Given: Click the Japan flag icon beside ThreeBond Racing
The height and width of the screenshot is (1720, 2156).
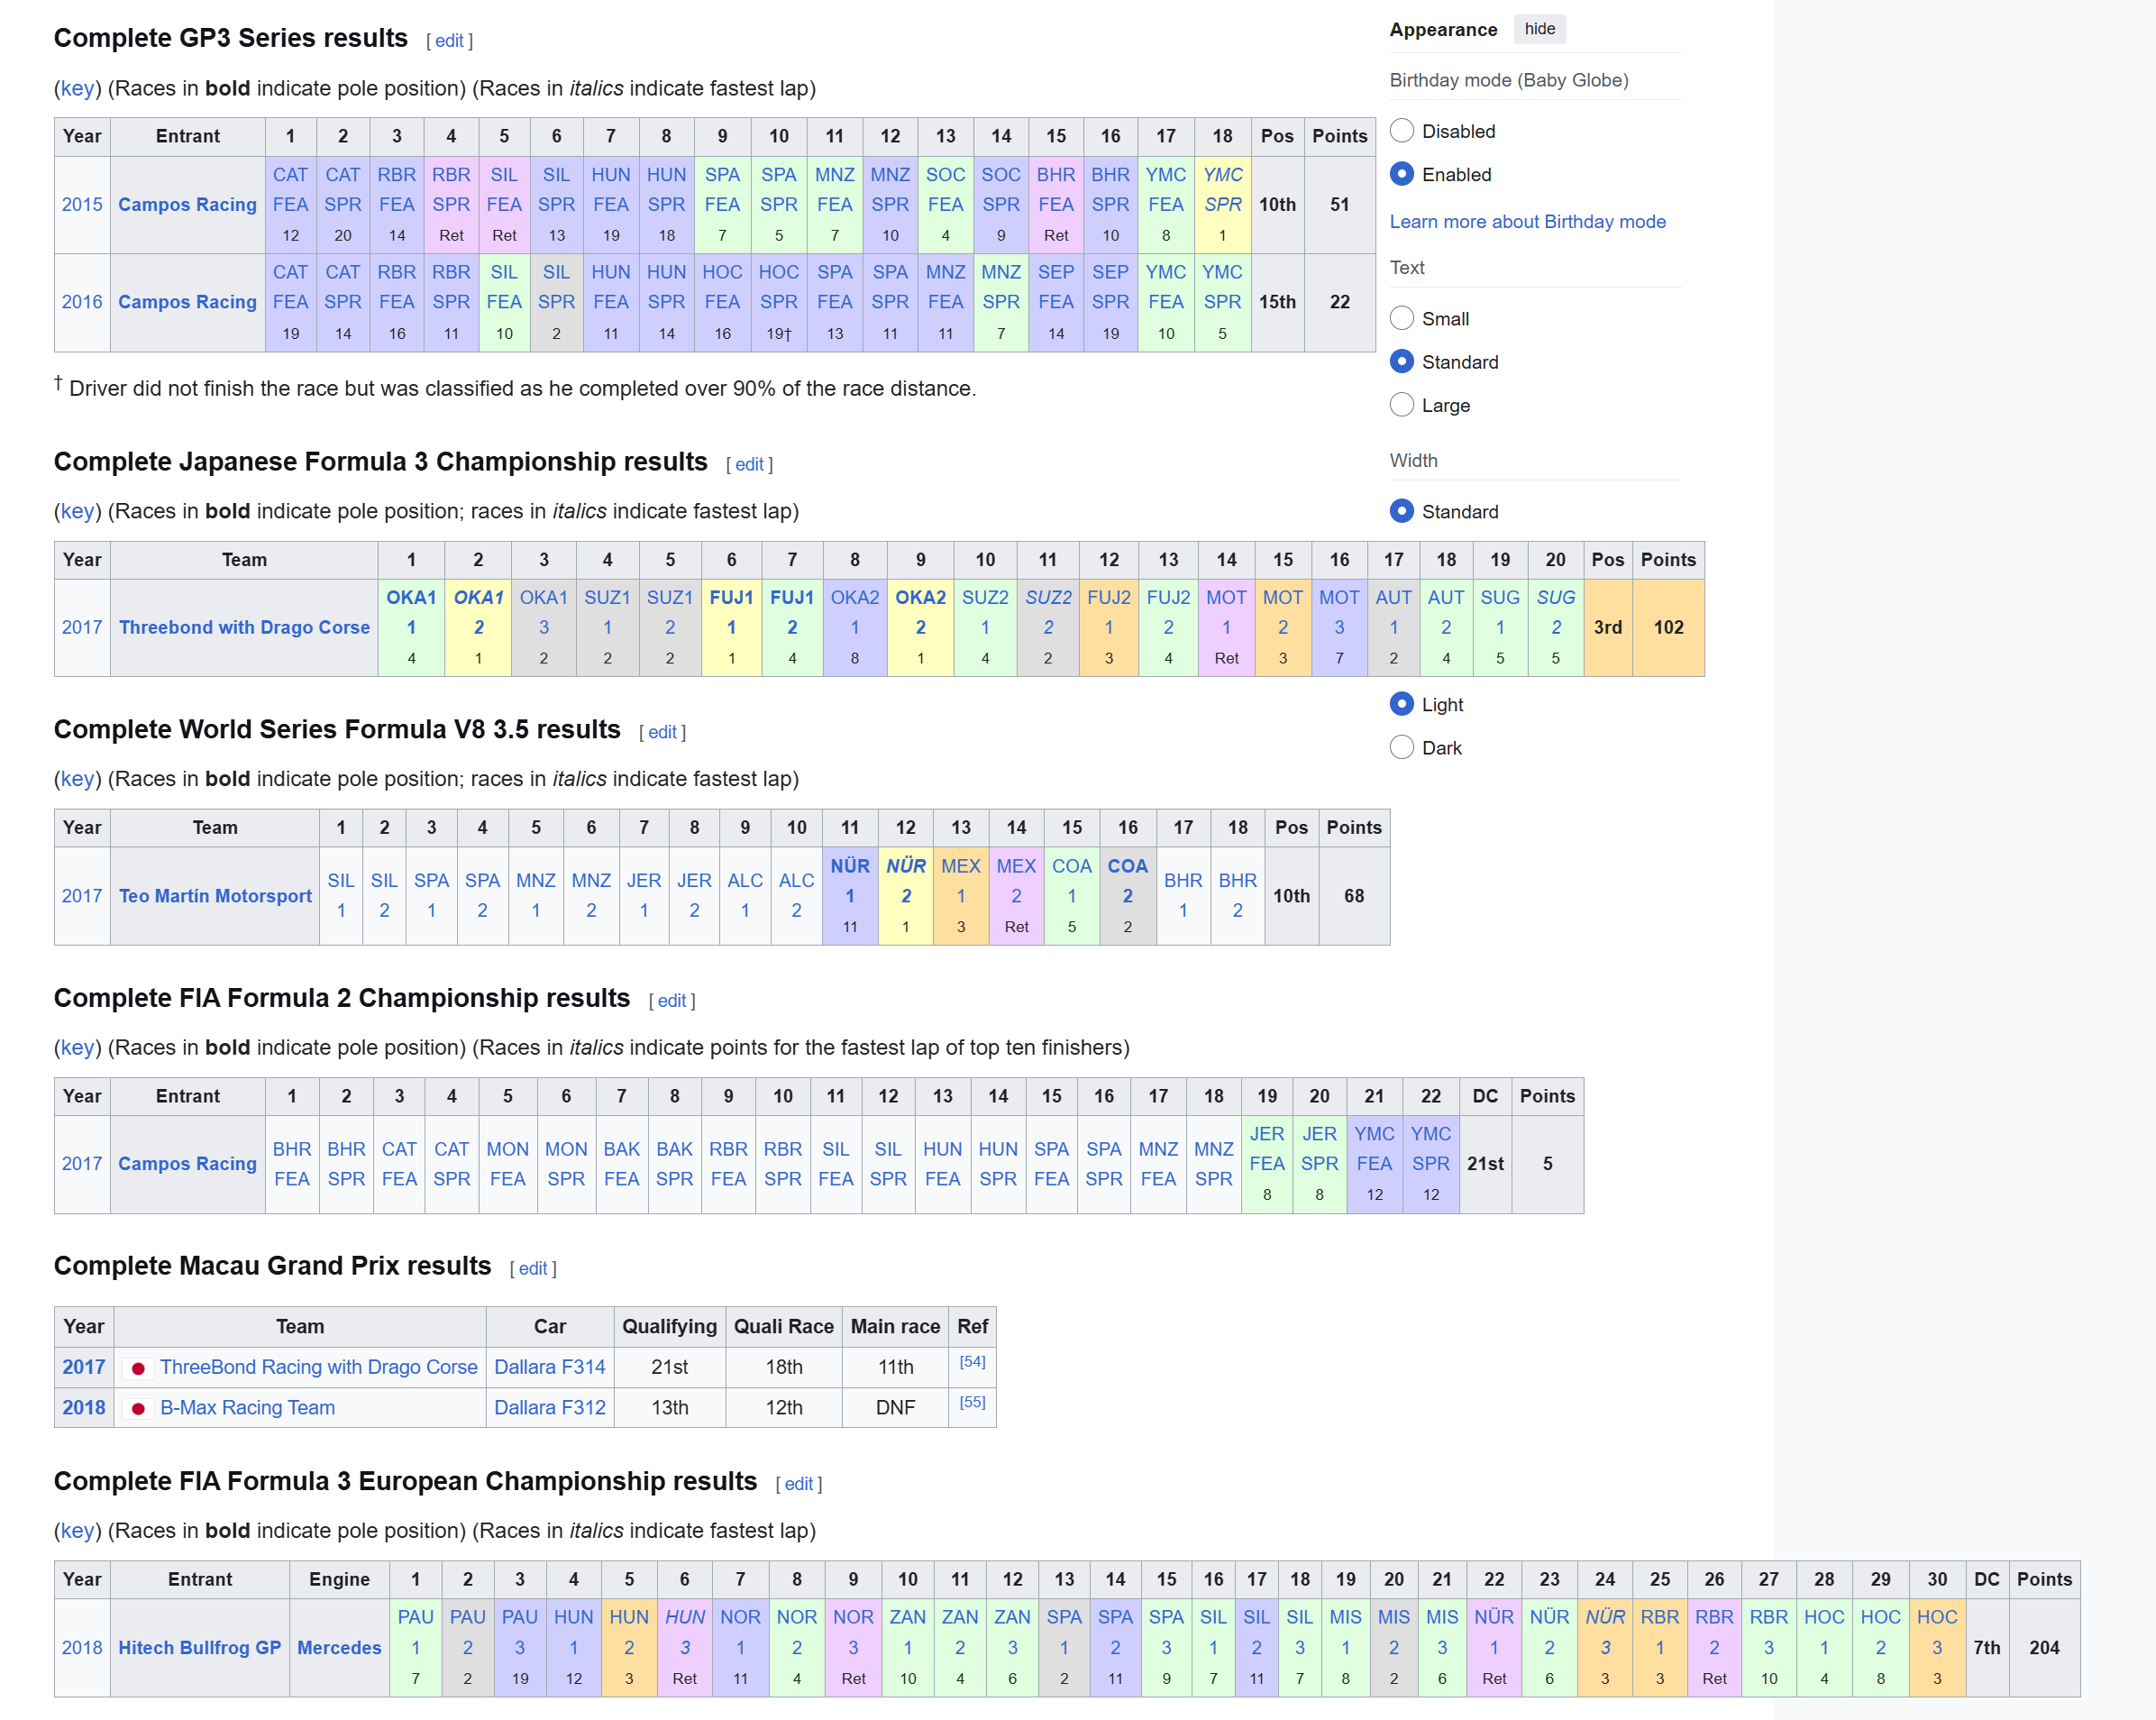Looking at the screenshot, I should pos(138,1368).
